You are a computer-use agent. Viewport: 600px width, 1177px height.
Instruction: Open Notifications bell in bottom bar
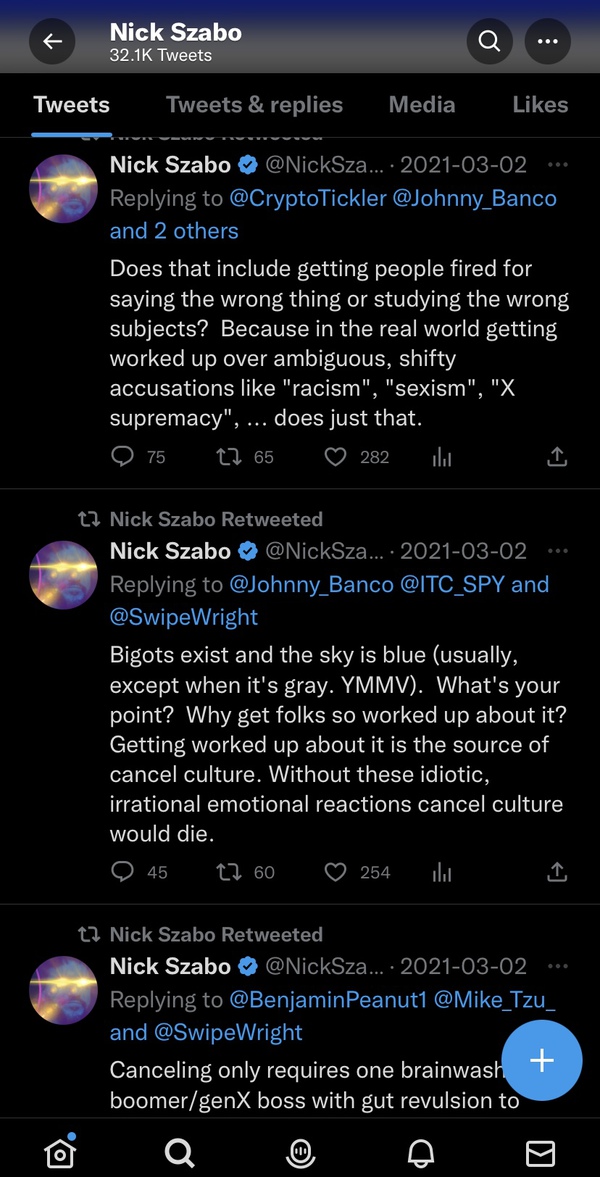point(421,1153)
